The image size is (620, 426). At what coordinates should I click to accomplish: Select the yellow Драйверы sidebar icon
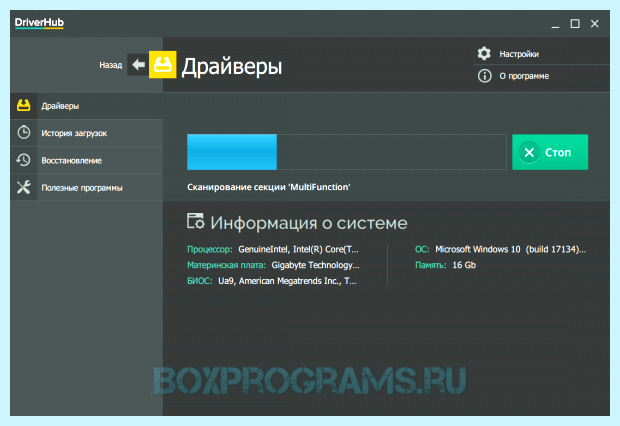tap(23, 106)
